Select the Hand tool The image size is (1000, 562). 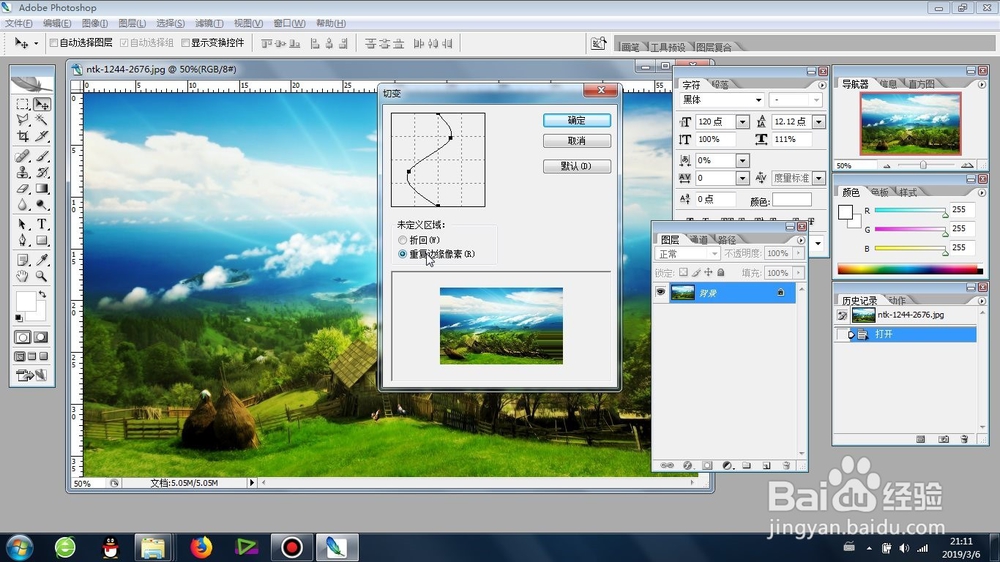(x=23, y=276)
